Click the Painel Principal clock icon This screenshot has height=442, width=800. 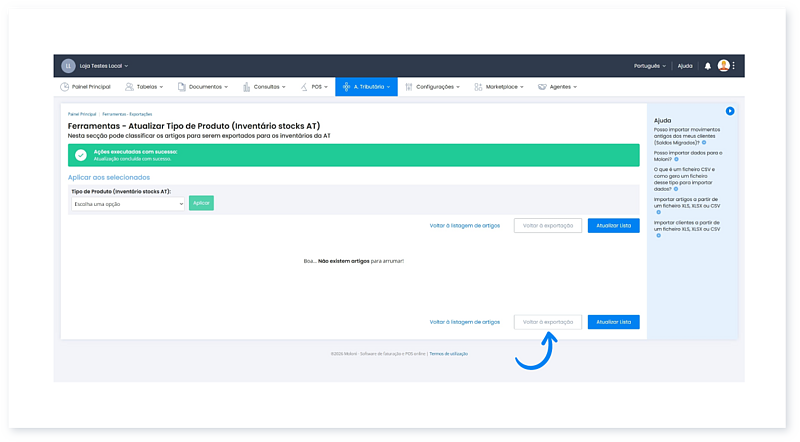64,87
